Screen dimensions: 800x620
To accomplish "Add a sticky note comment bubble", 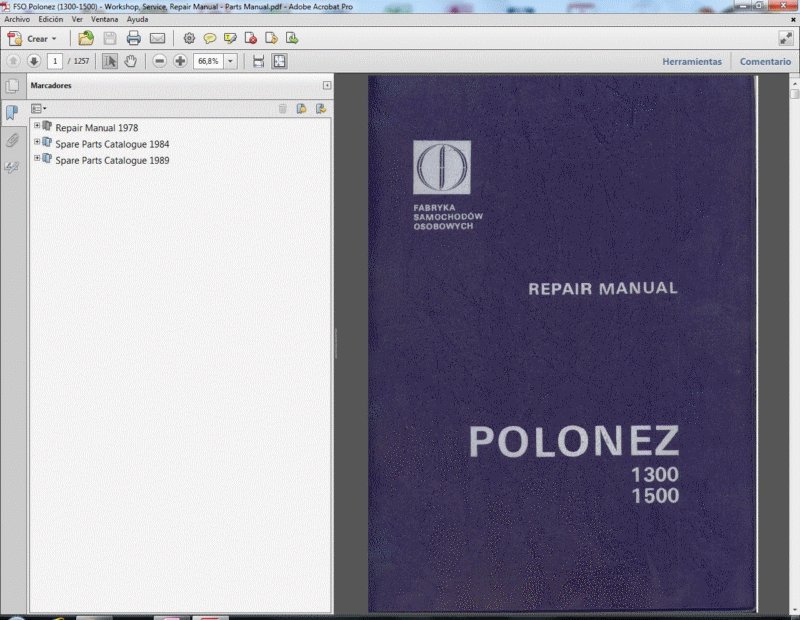I will (x=210, y=38).
